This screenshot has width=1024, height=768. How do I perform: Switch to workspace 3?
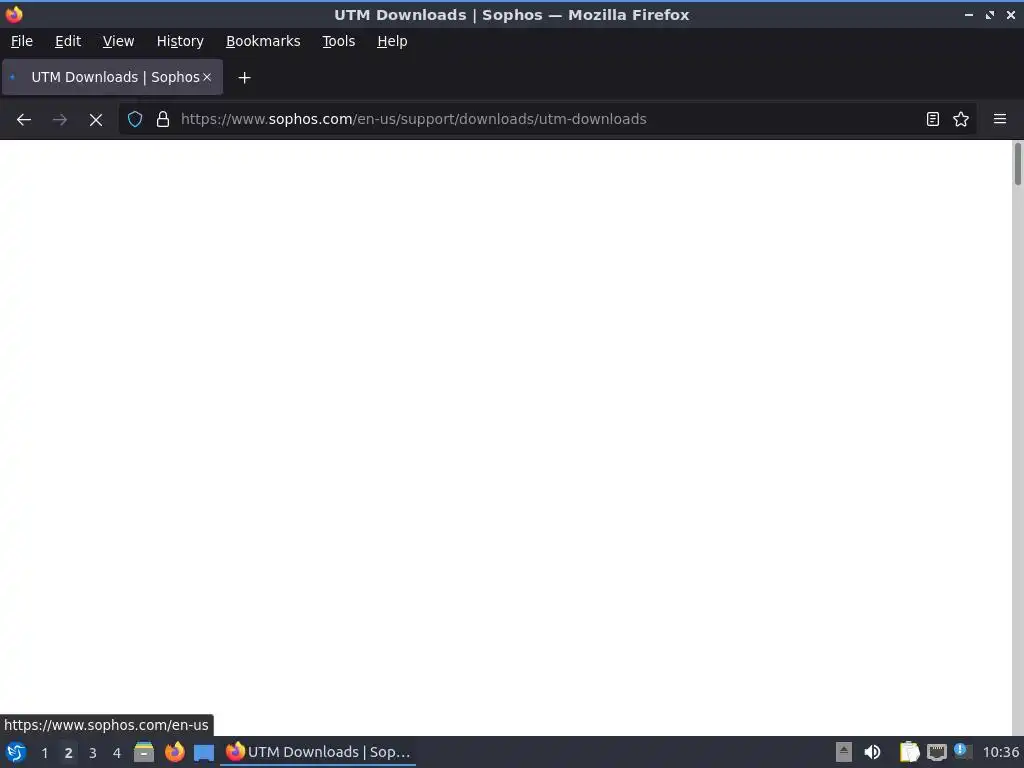[x=92, y=753]
